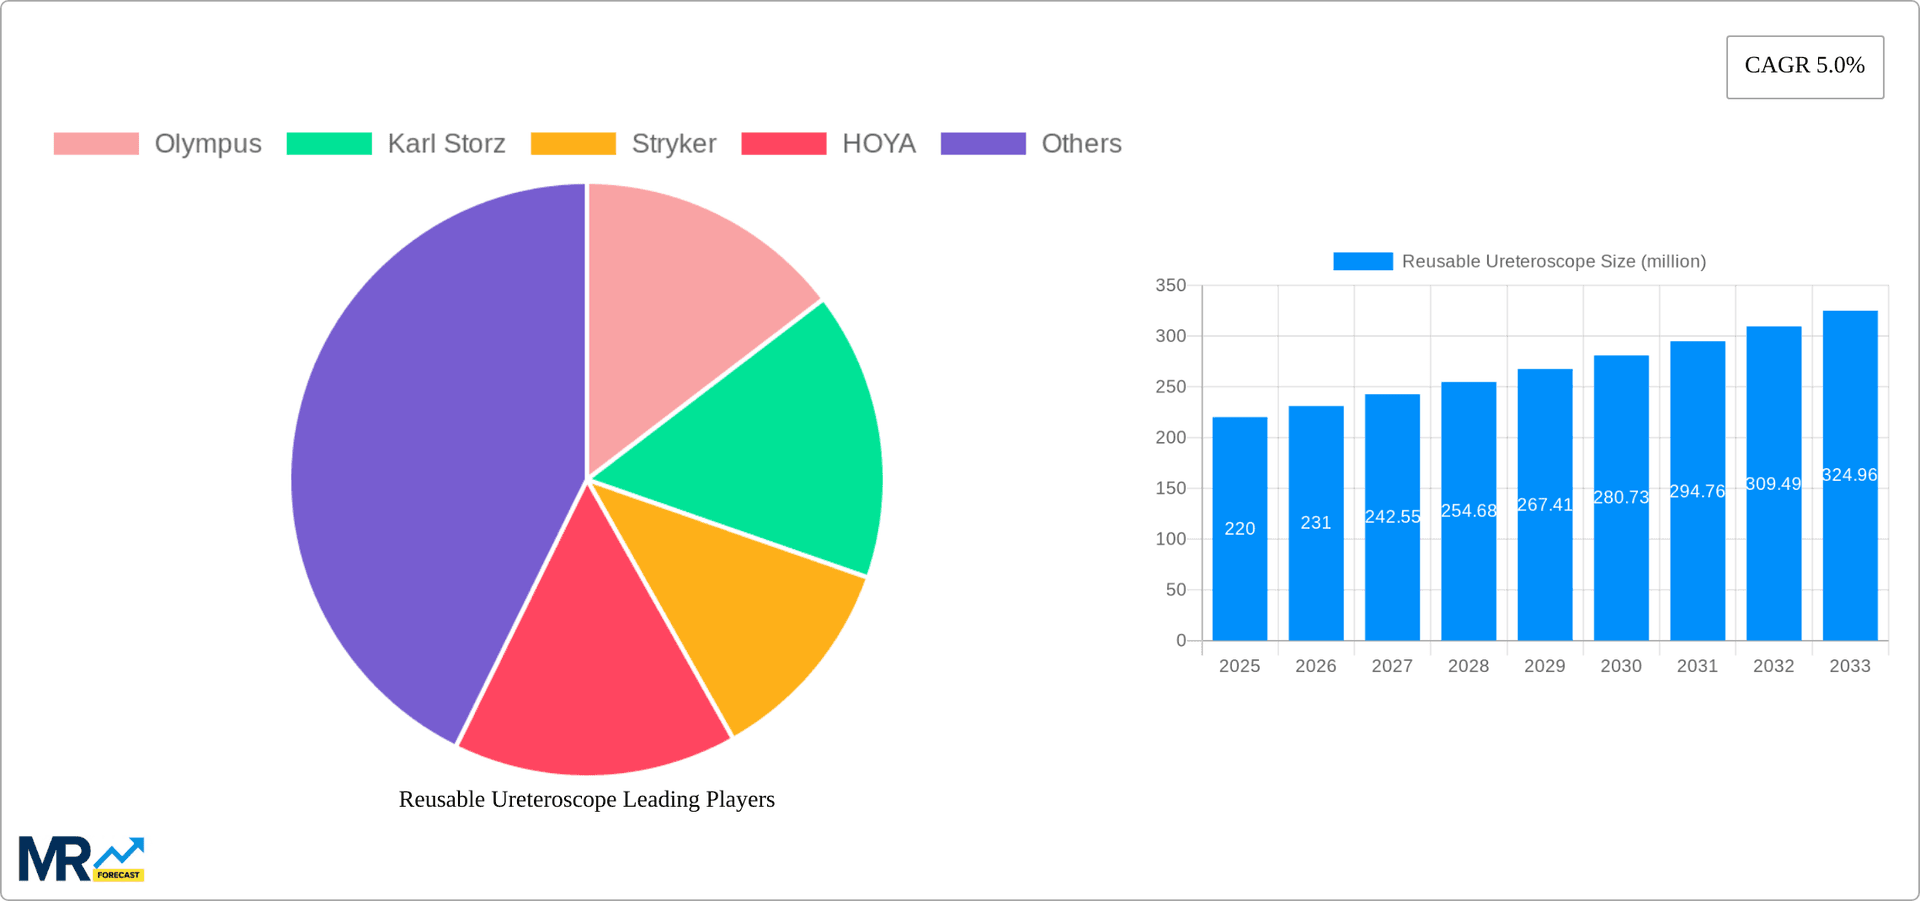
Task: Click the Stryker legend marker
Action: (x=575, y=144)
